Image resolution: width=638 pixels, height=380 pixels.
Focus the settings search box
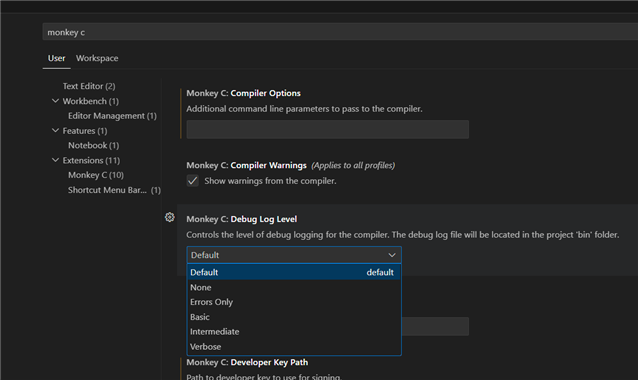[340, 32]
